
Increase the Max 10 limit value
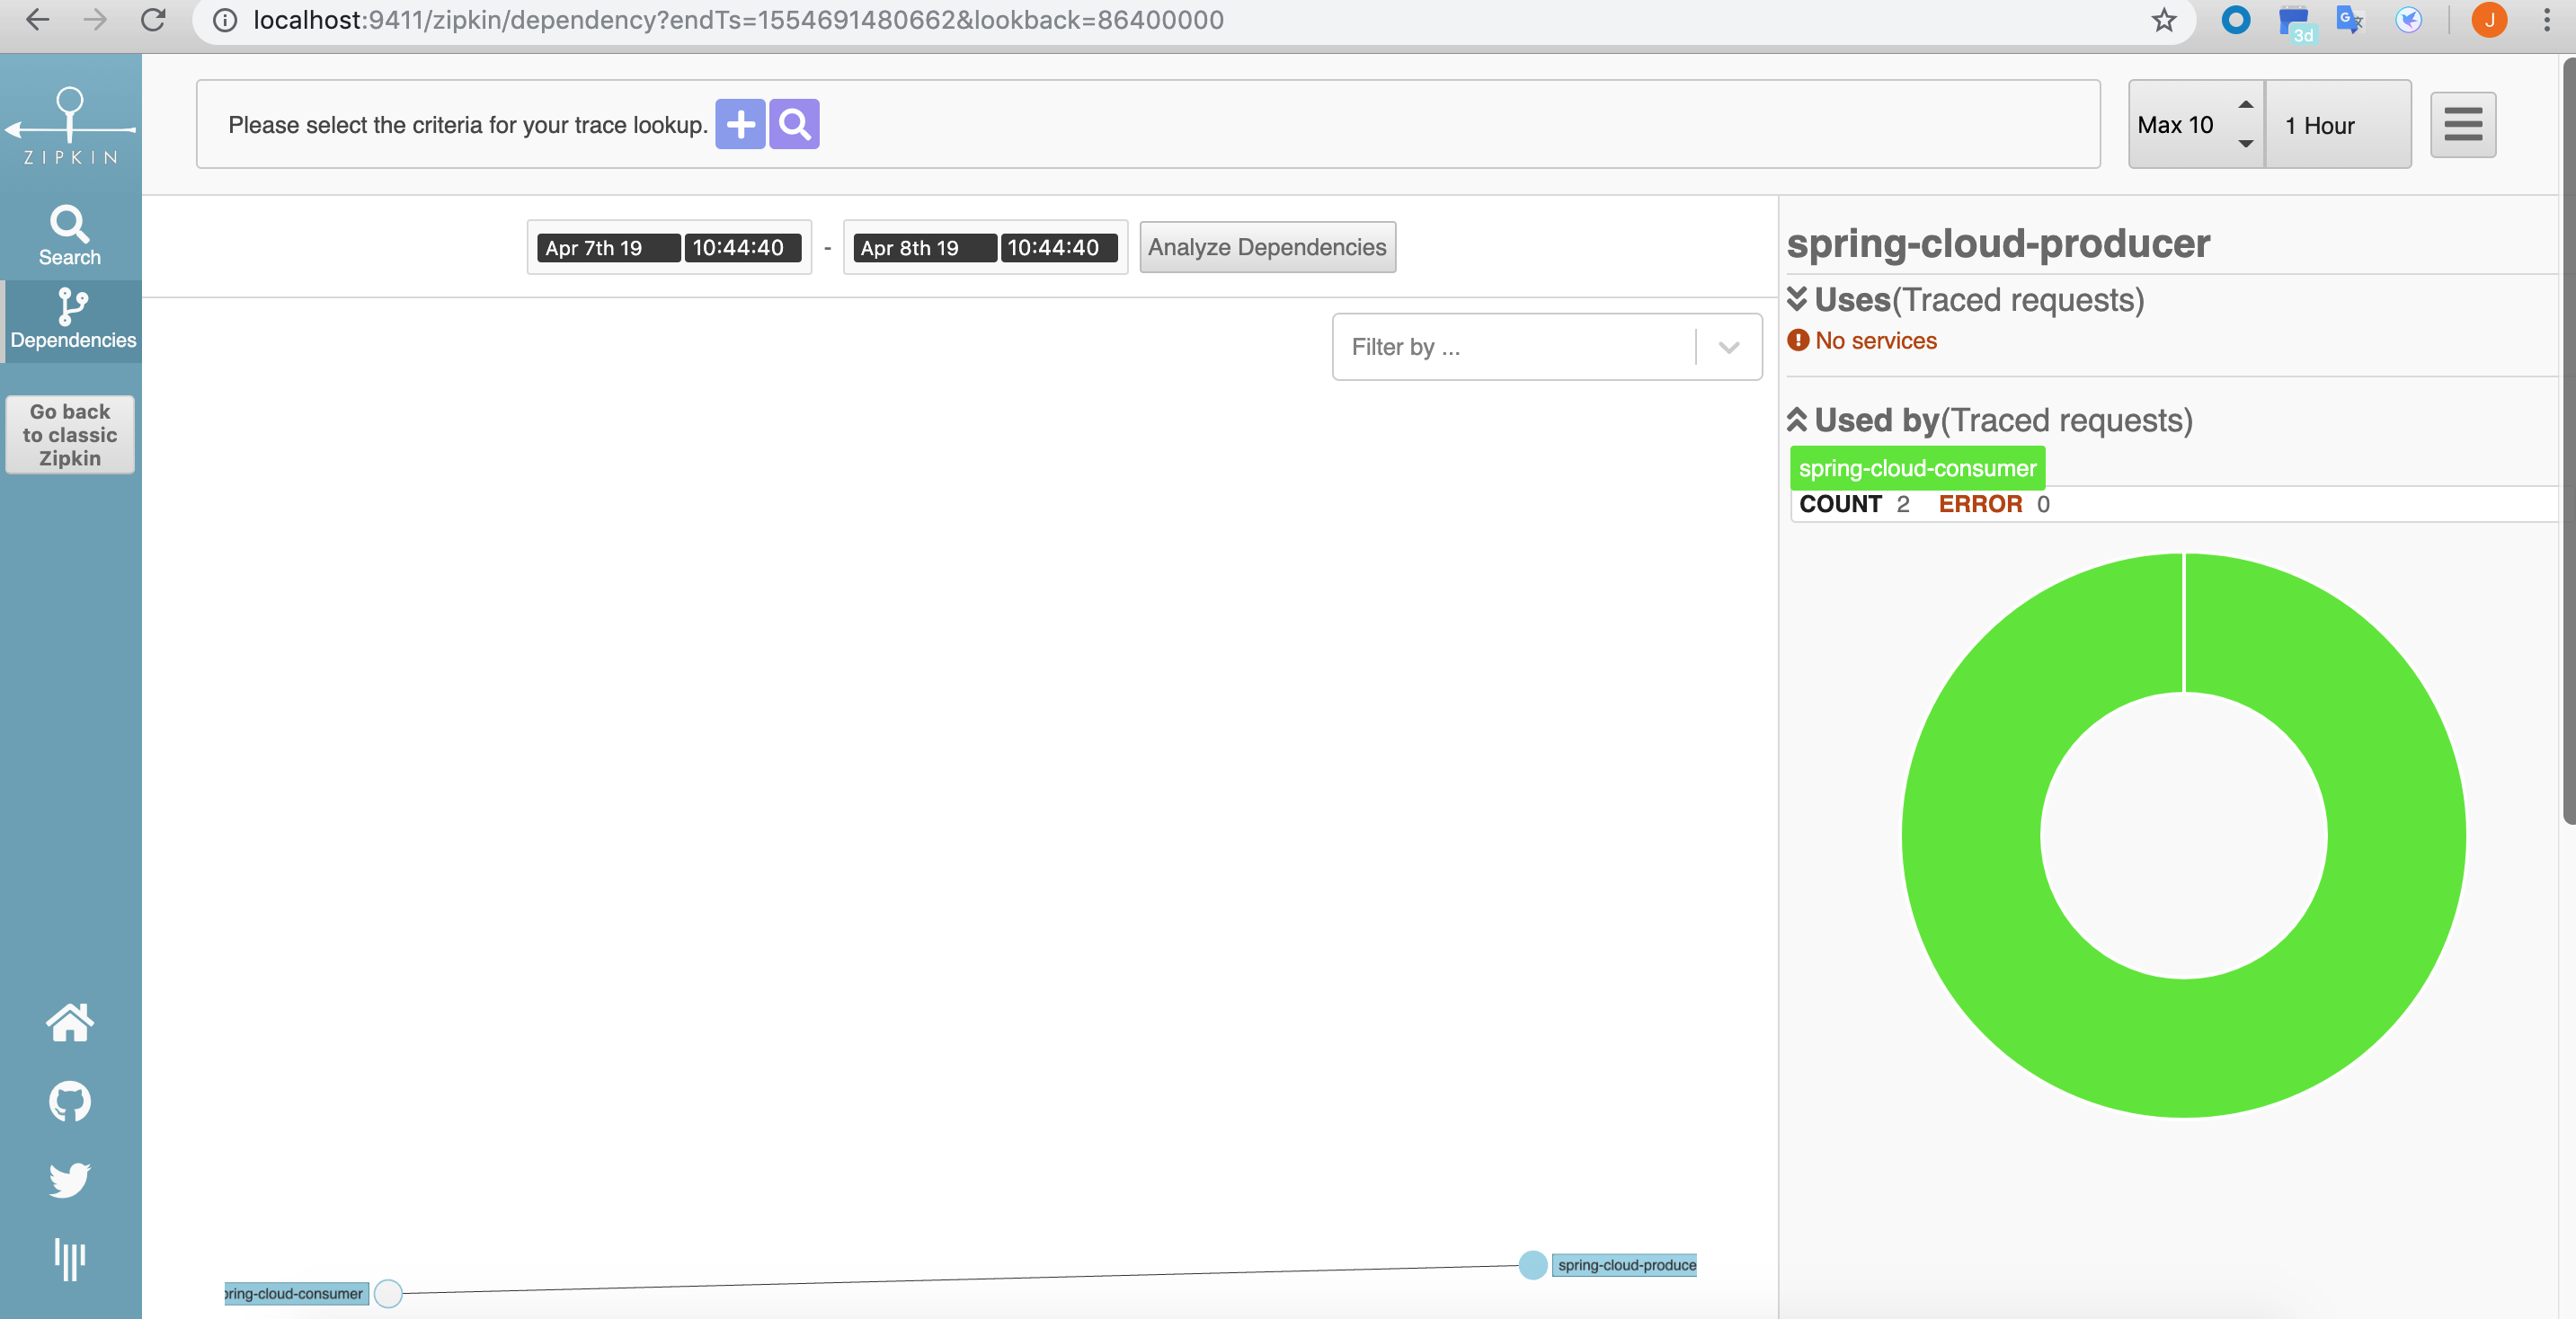click(2245, 105)
